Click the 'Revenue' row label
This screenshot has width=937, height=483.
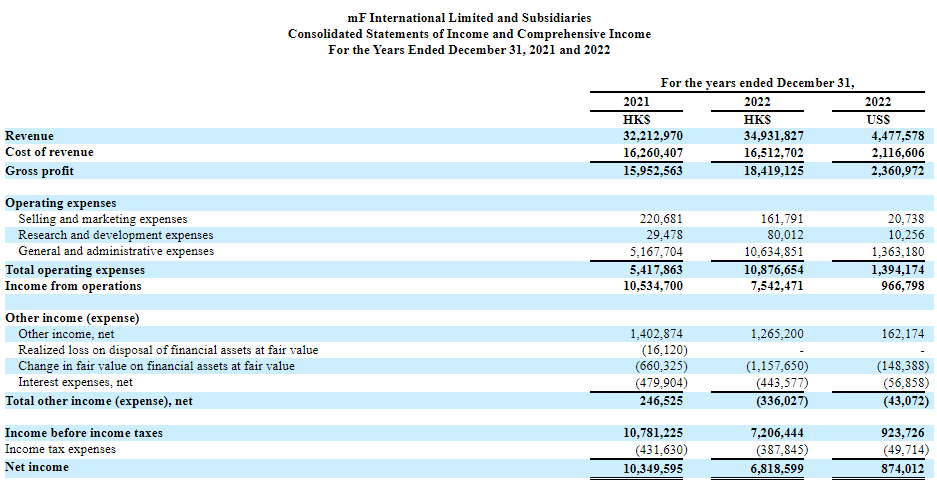point(29,136)
